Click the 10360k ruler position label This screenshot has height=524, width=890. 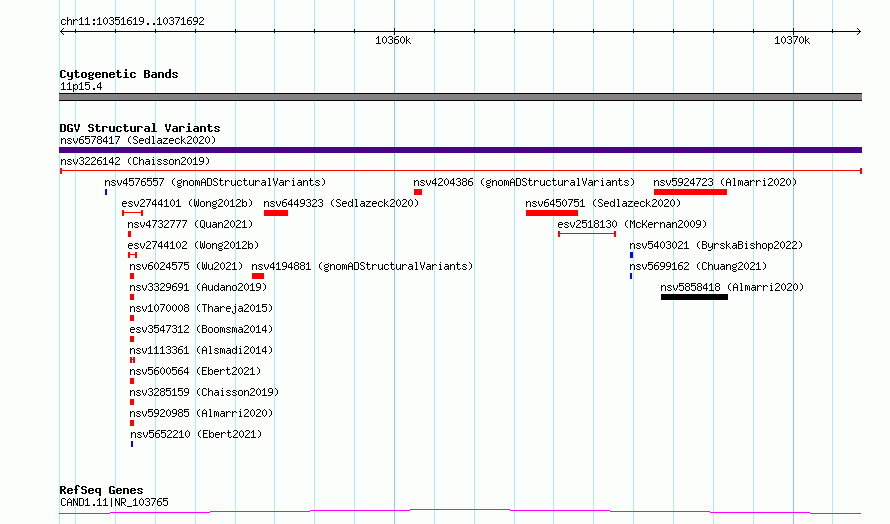pos(393,40)
